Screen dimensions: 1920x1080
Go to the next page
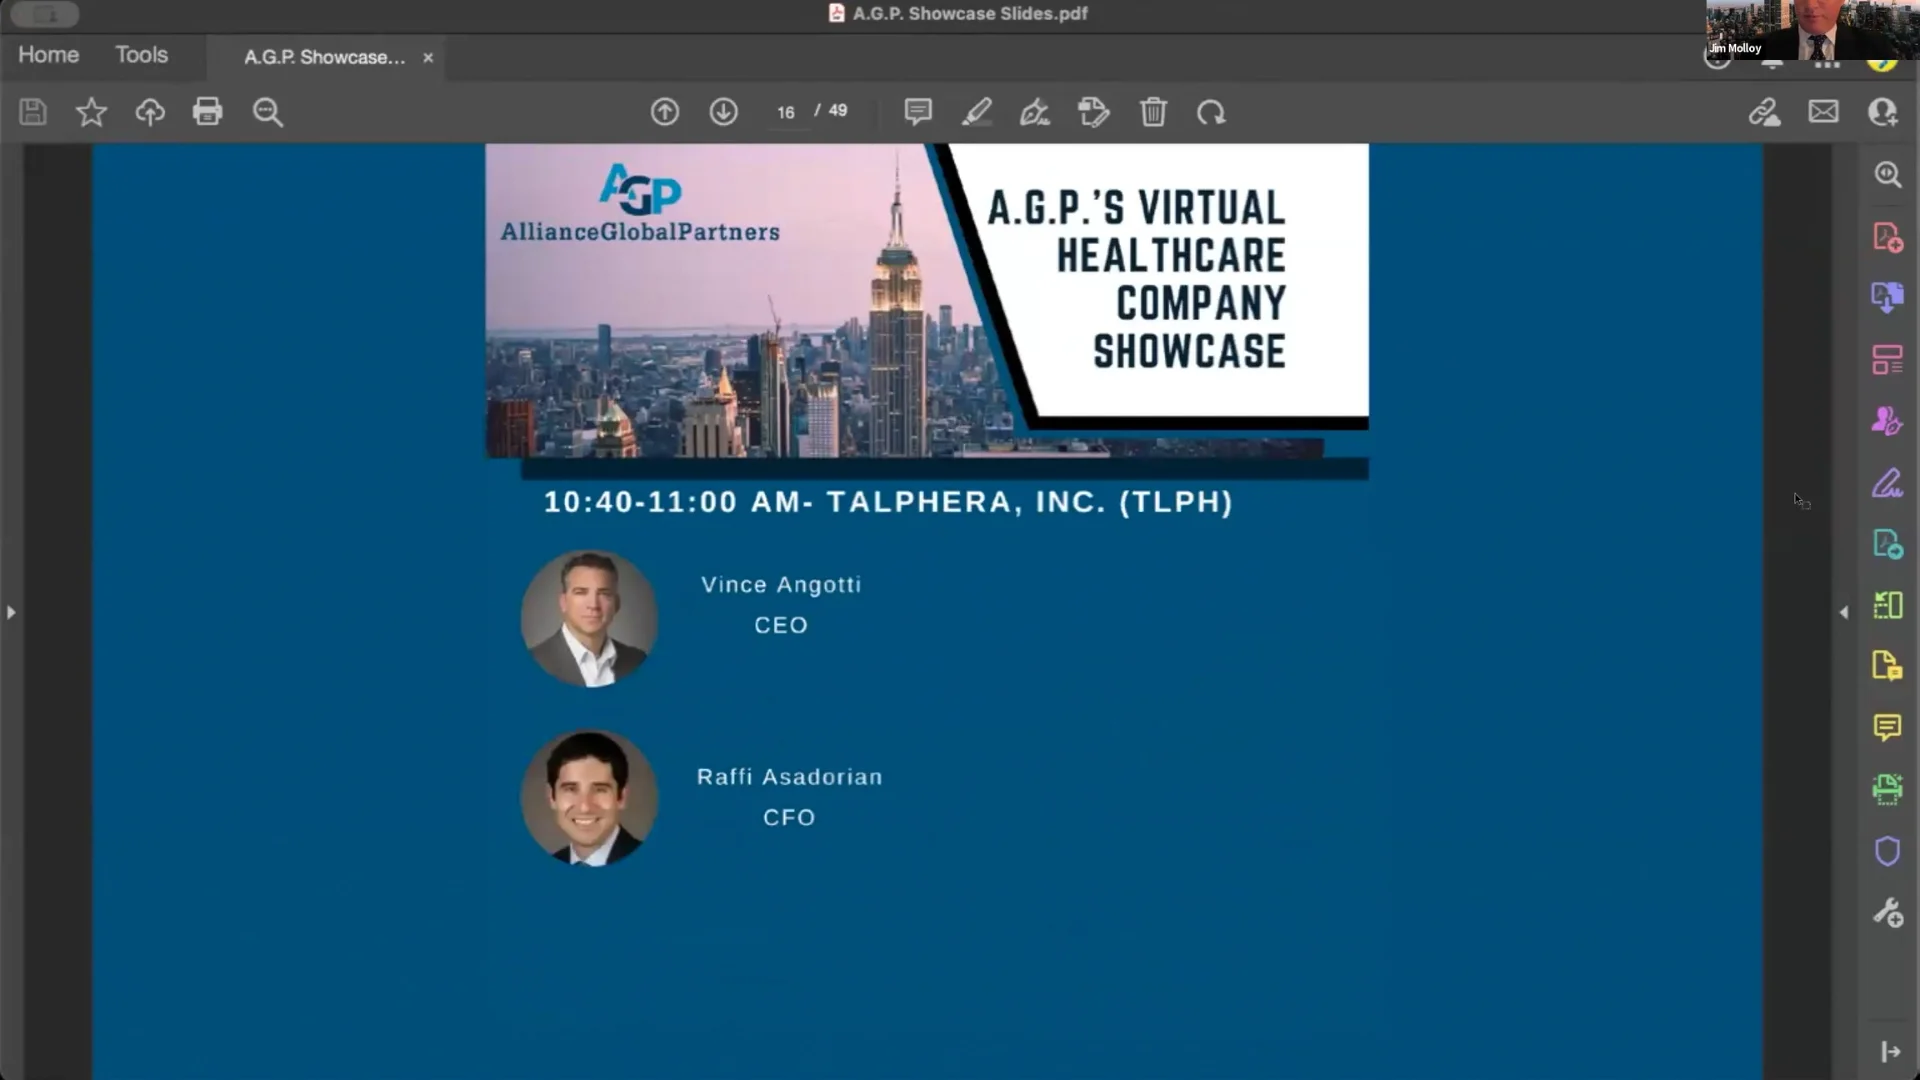click(724, 112)
